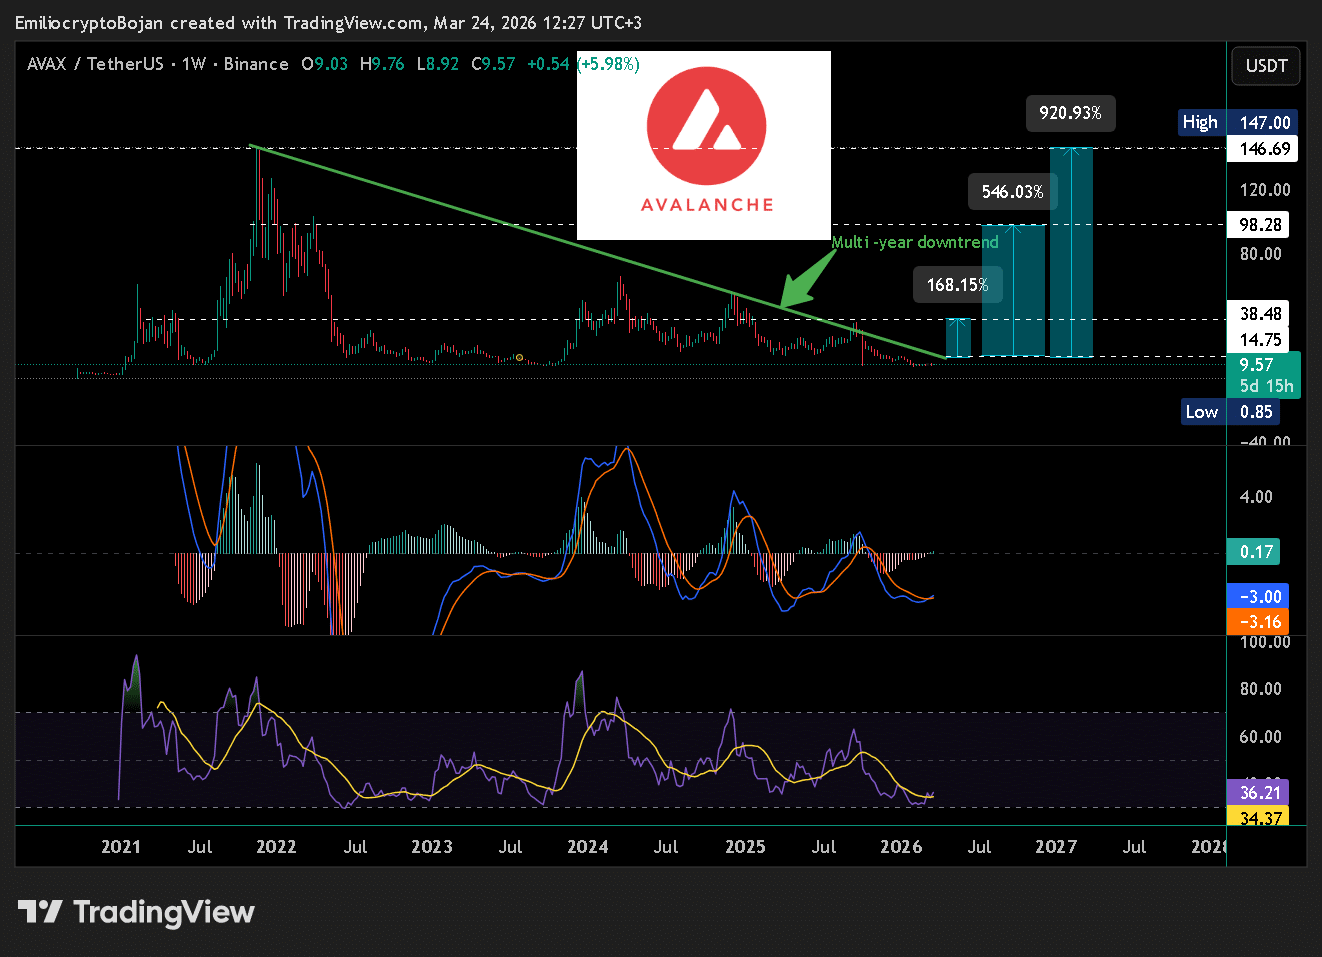
Task: Click the purple RSI value label 36.21
Action: 1259,792
